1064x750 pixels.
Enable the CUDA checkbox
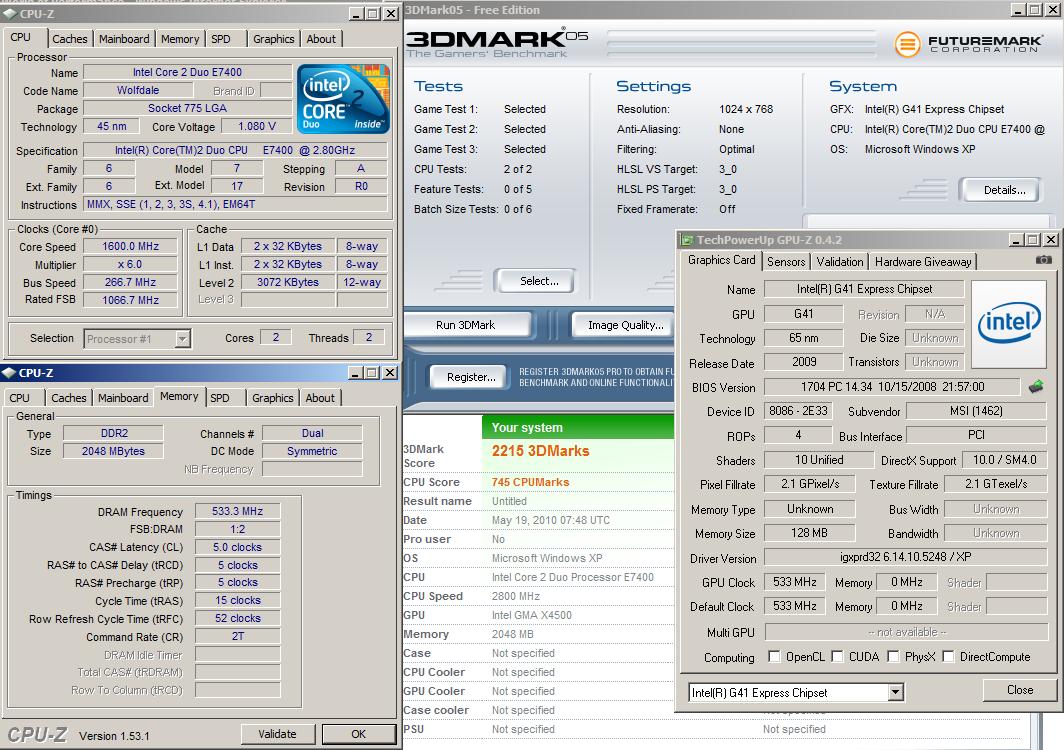pyautogui.click(x=837, y=656)
